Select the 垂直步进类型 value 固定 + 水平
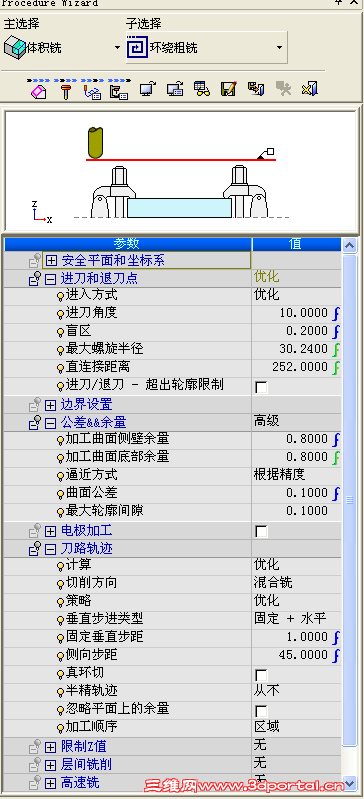This screenshot has height=799, width=364. coord(290,619)
